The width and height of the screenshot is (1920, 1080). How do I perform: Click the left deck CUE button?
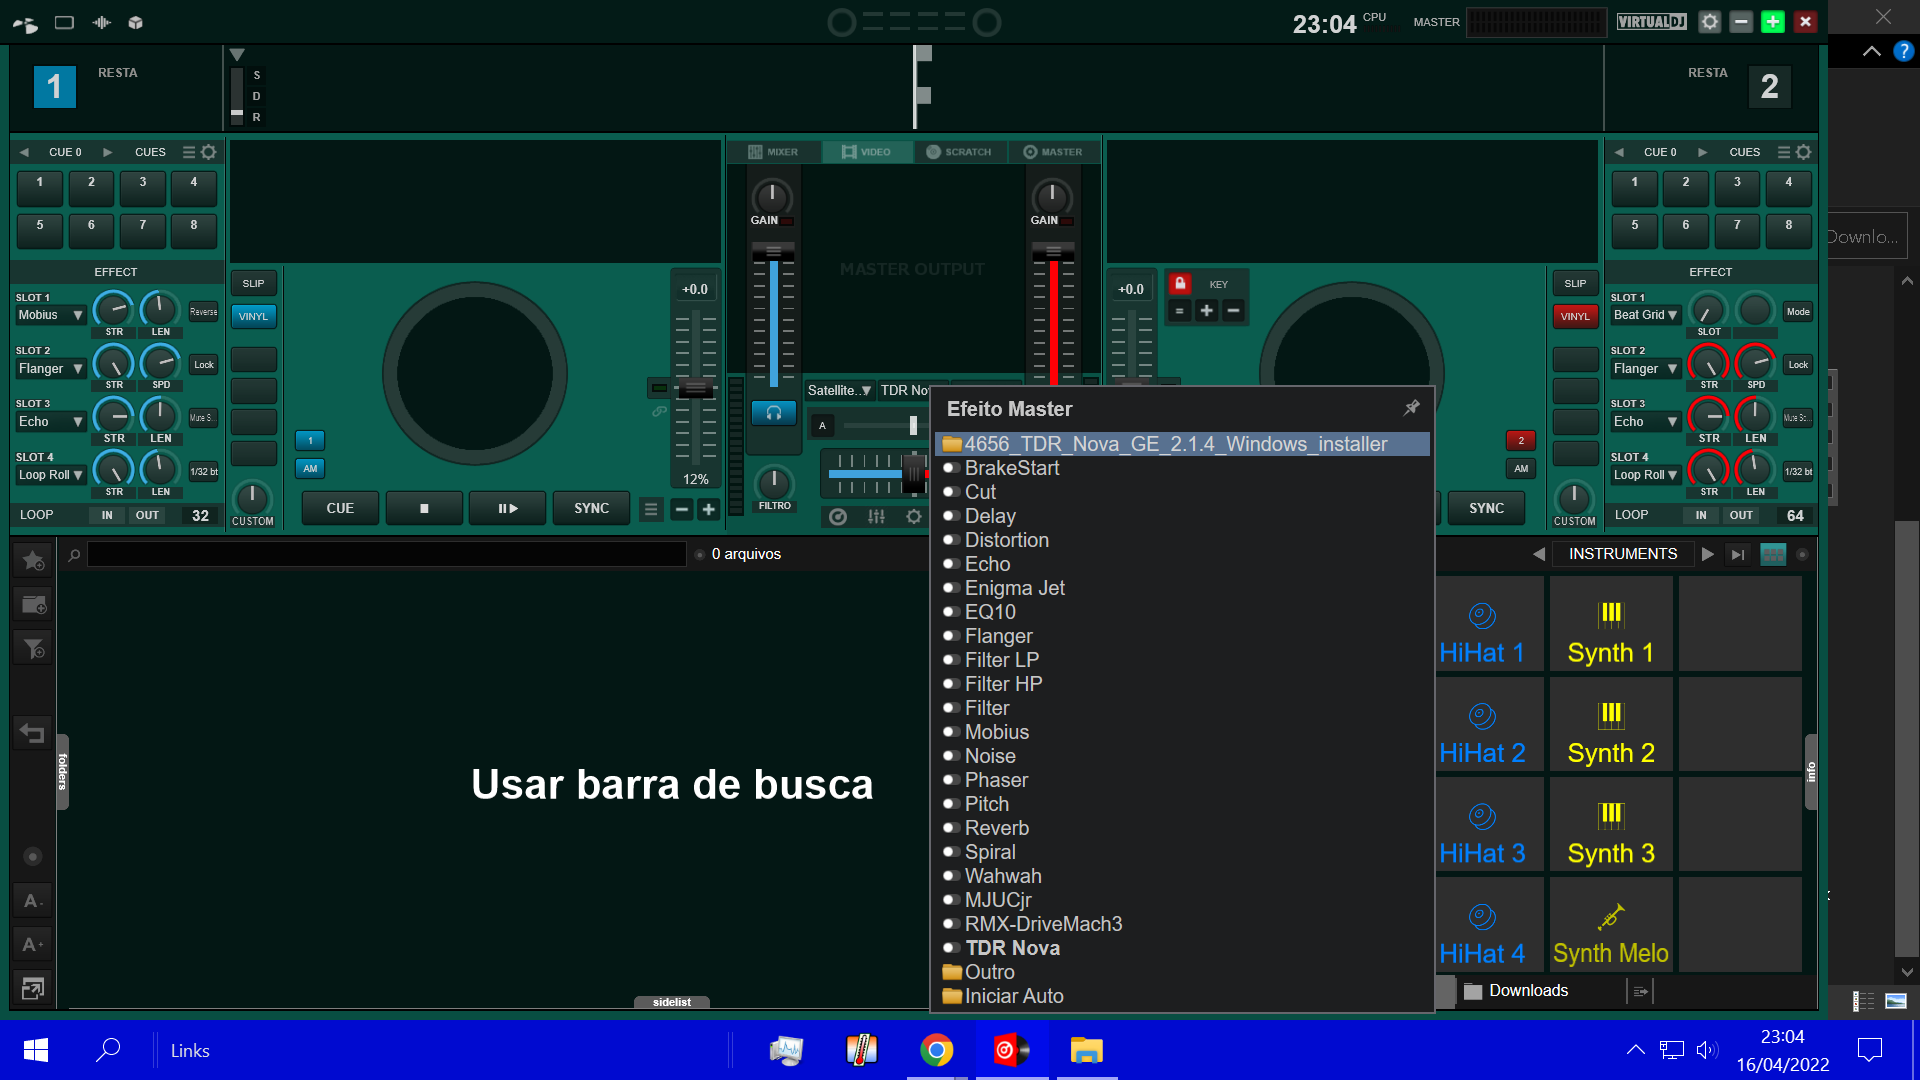[340, 508]
